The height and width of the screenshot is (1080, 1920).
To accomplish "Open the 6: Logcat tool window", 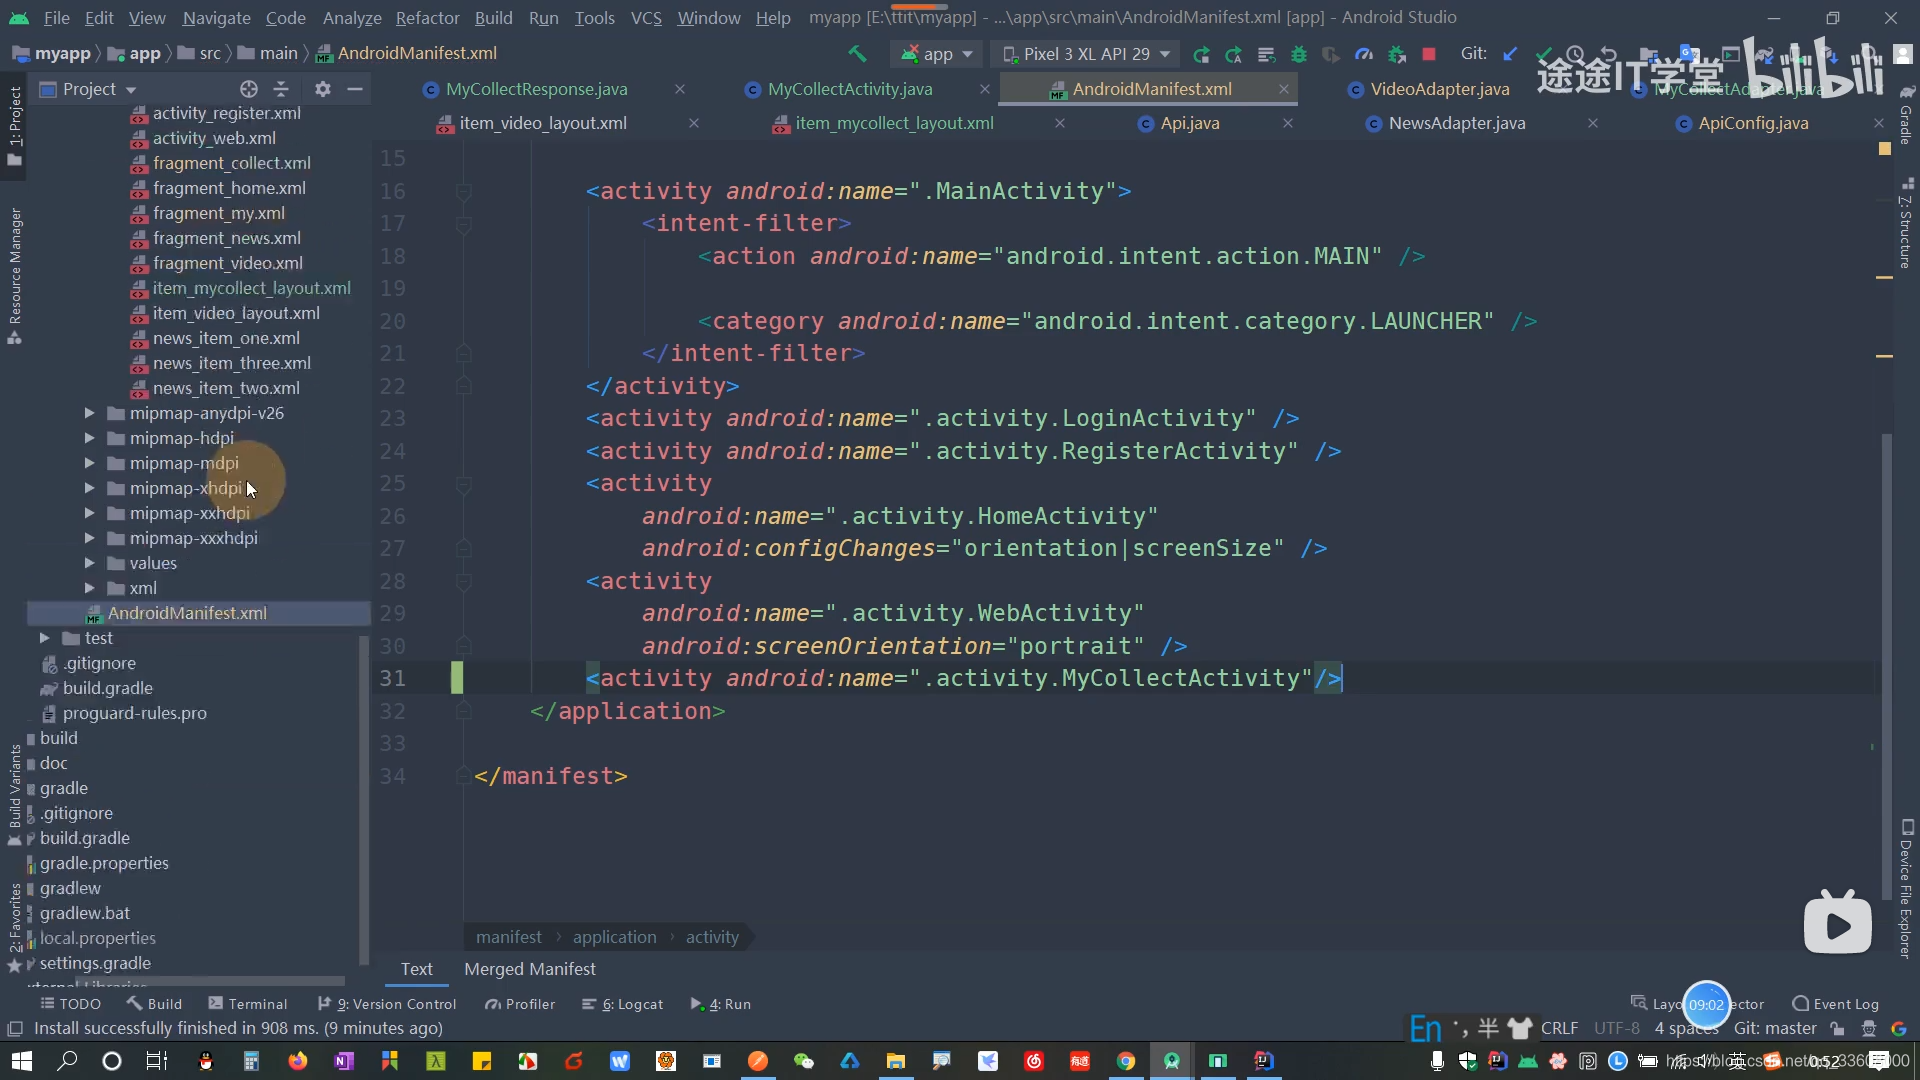I will [x=623, y=1004].
